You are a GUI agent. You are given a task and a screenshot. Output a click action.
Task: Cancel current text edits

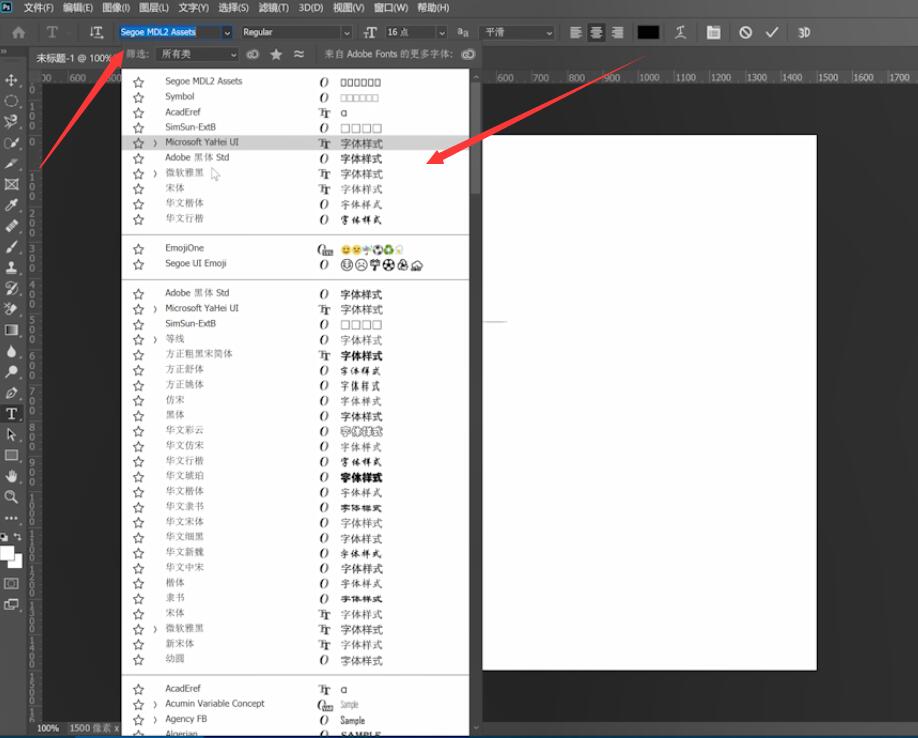(745, 32)
